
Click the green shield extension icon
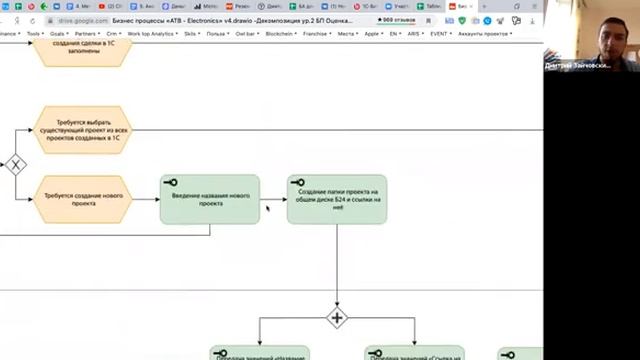click(462, 20)
